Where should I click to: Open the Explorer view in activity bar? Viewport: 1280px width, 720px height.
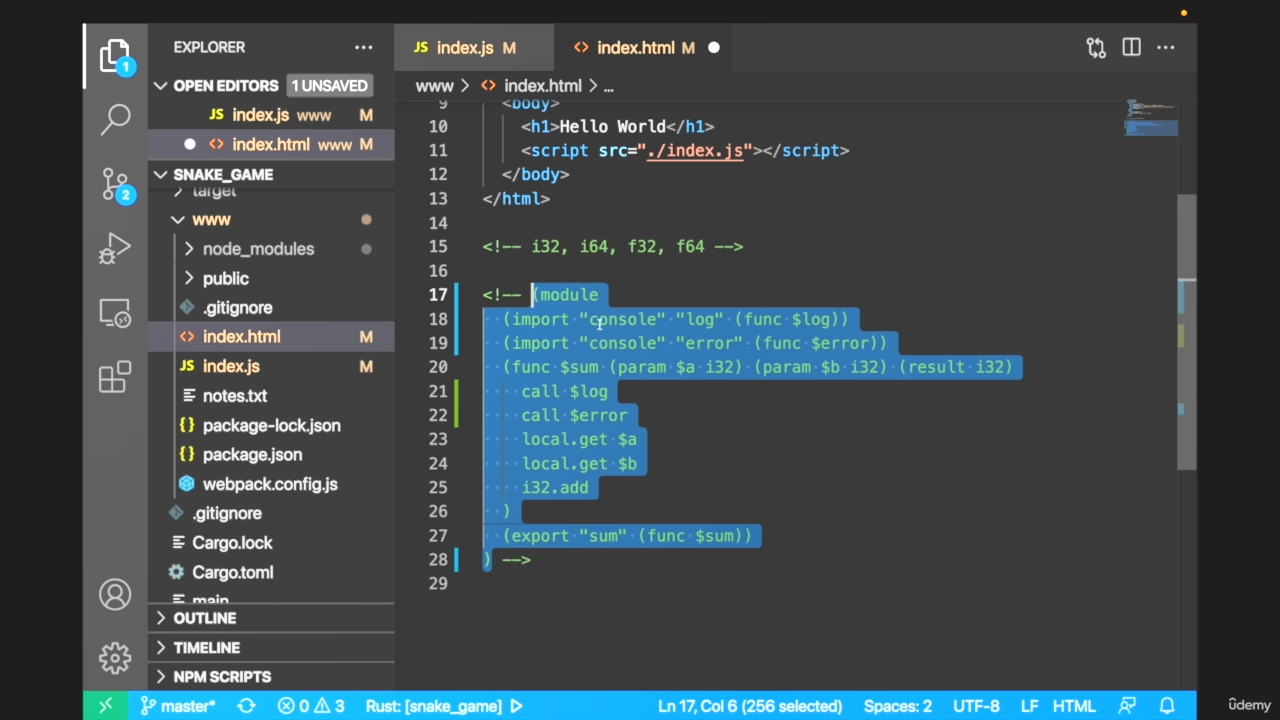click(x=115, y=56)
